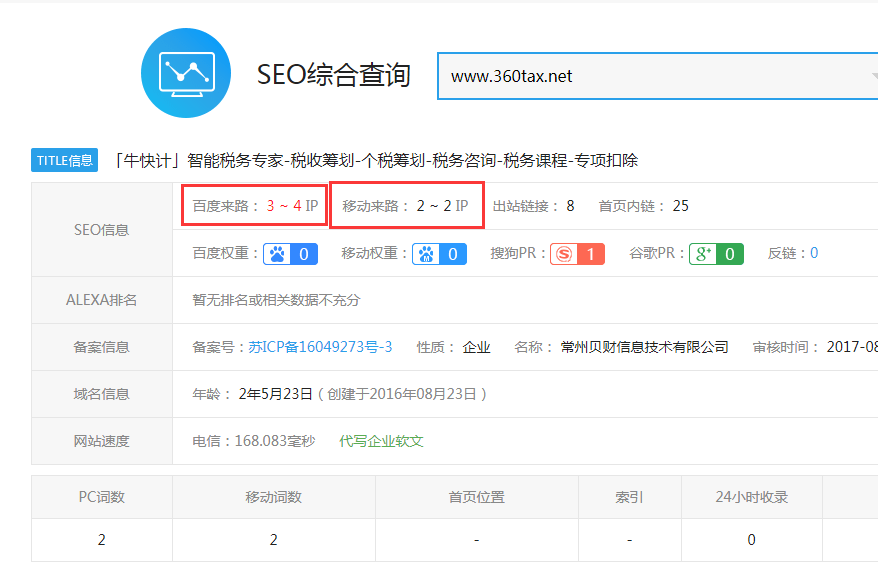878x571 pixels.
Task: Select the 百度来路 3 ~ 4 IP value
Action: pos(291,206)
